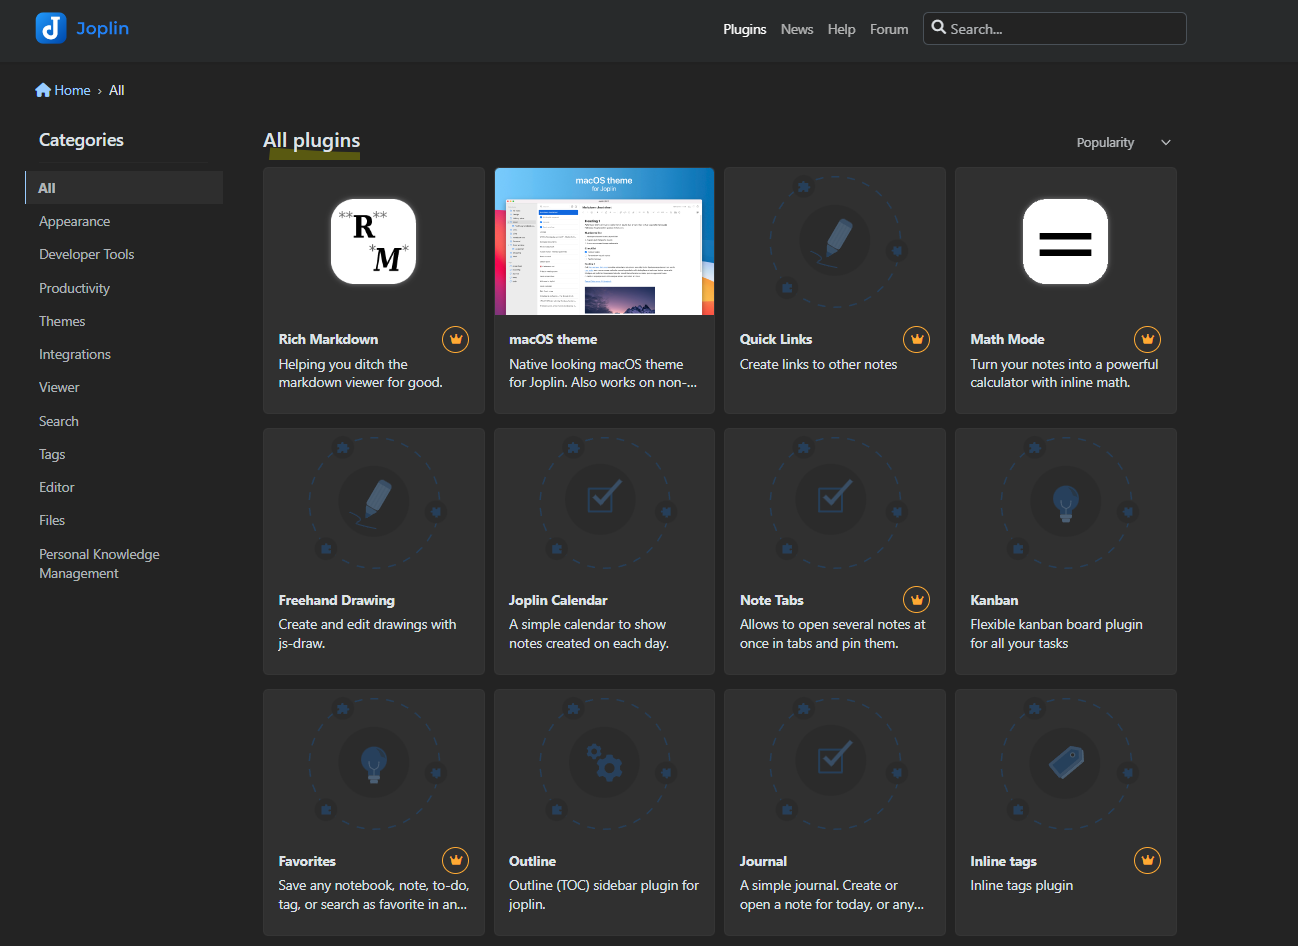Viewport: 1298px width, 946px height.
Task: Select the Search category in sidebar
Action: [59, 421]
